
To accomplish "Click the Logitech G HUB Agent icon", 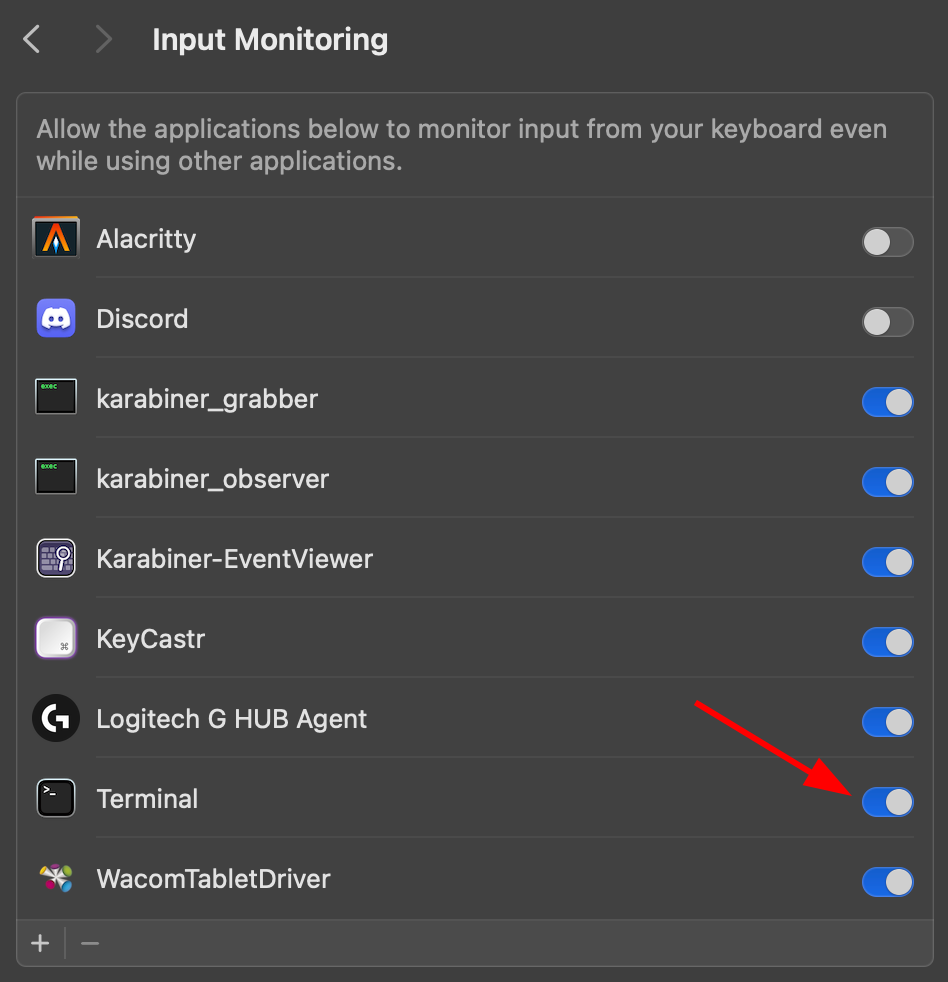I will tap(56, 718).
